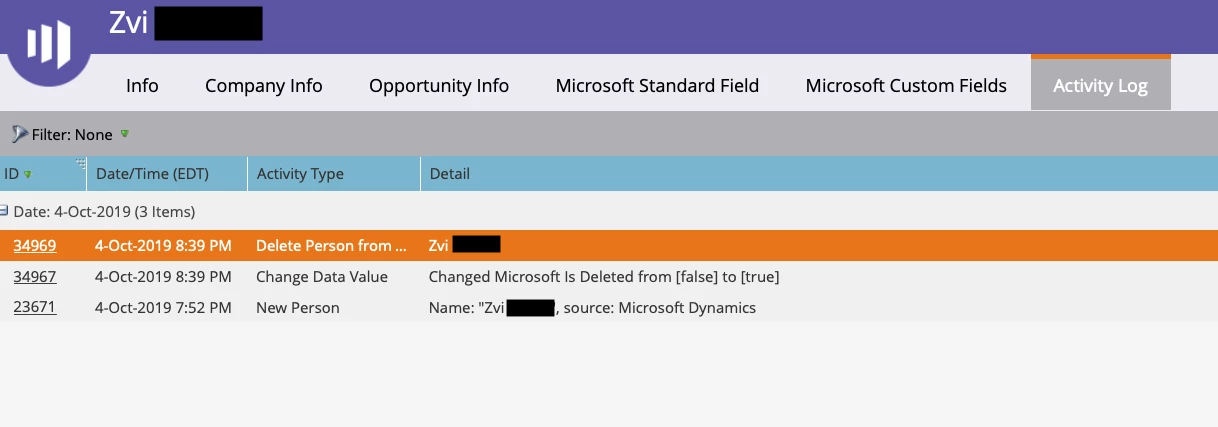This screenshot has height=427, width=1218.
Task: Open the Microsoft Custom Fields tab
Action: pos(906,86)
